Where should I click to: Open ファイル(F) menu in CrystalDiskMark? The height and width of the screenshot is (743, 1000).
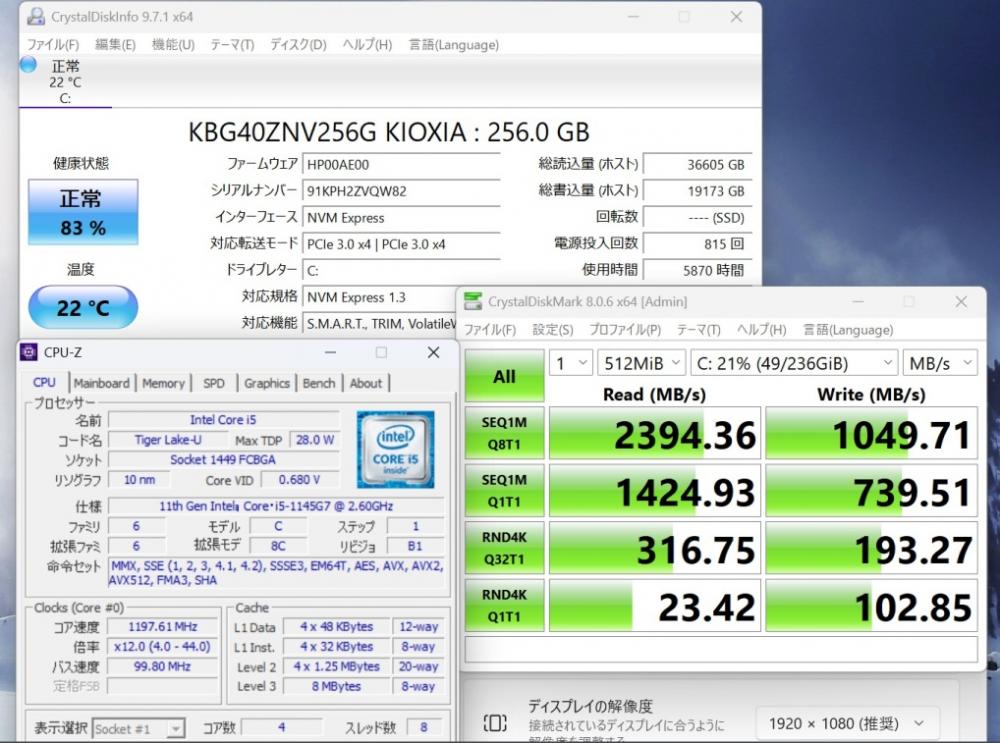490,330
